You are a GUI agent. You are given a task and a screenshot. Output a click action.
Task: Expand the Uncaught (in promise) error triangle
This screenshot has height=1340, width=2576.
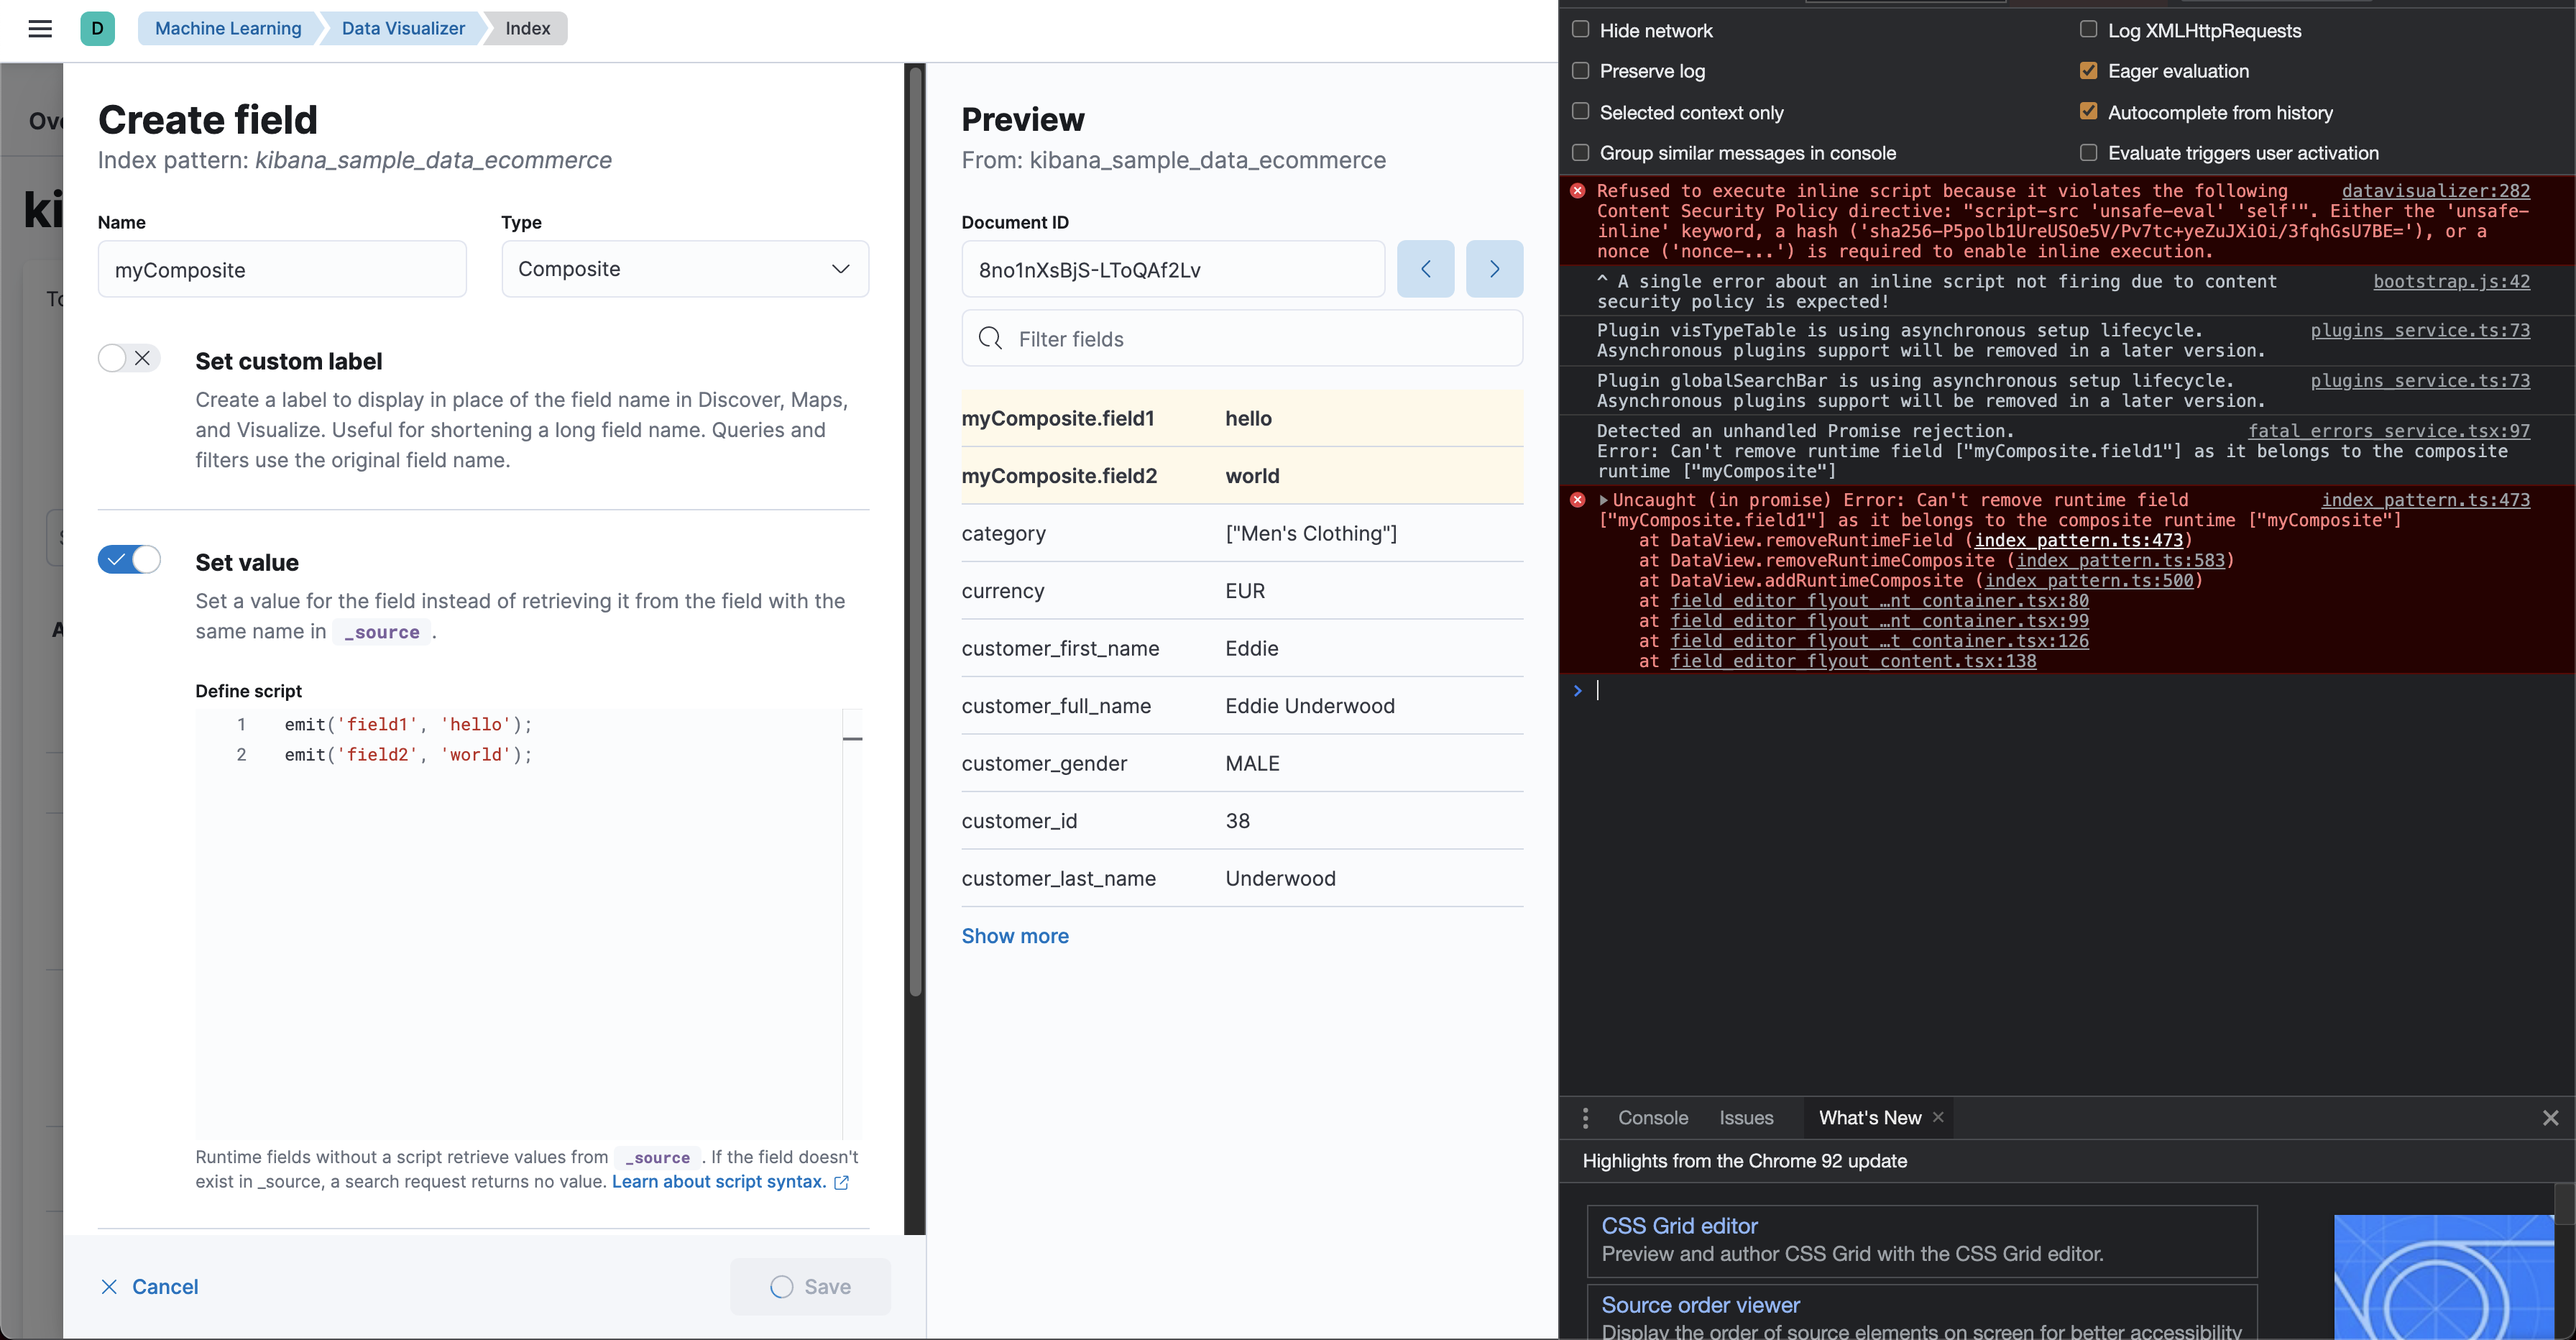click(x=1604, y=500)
